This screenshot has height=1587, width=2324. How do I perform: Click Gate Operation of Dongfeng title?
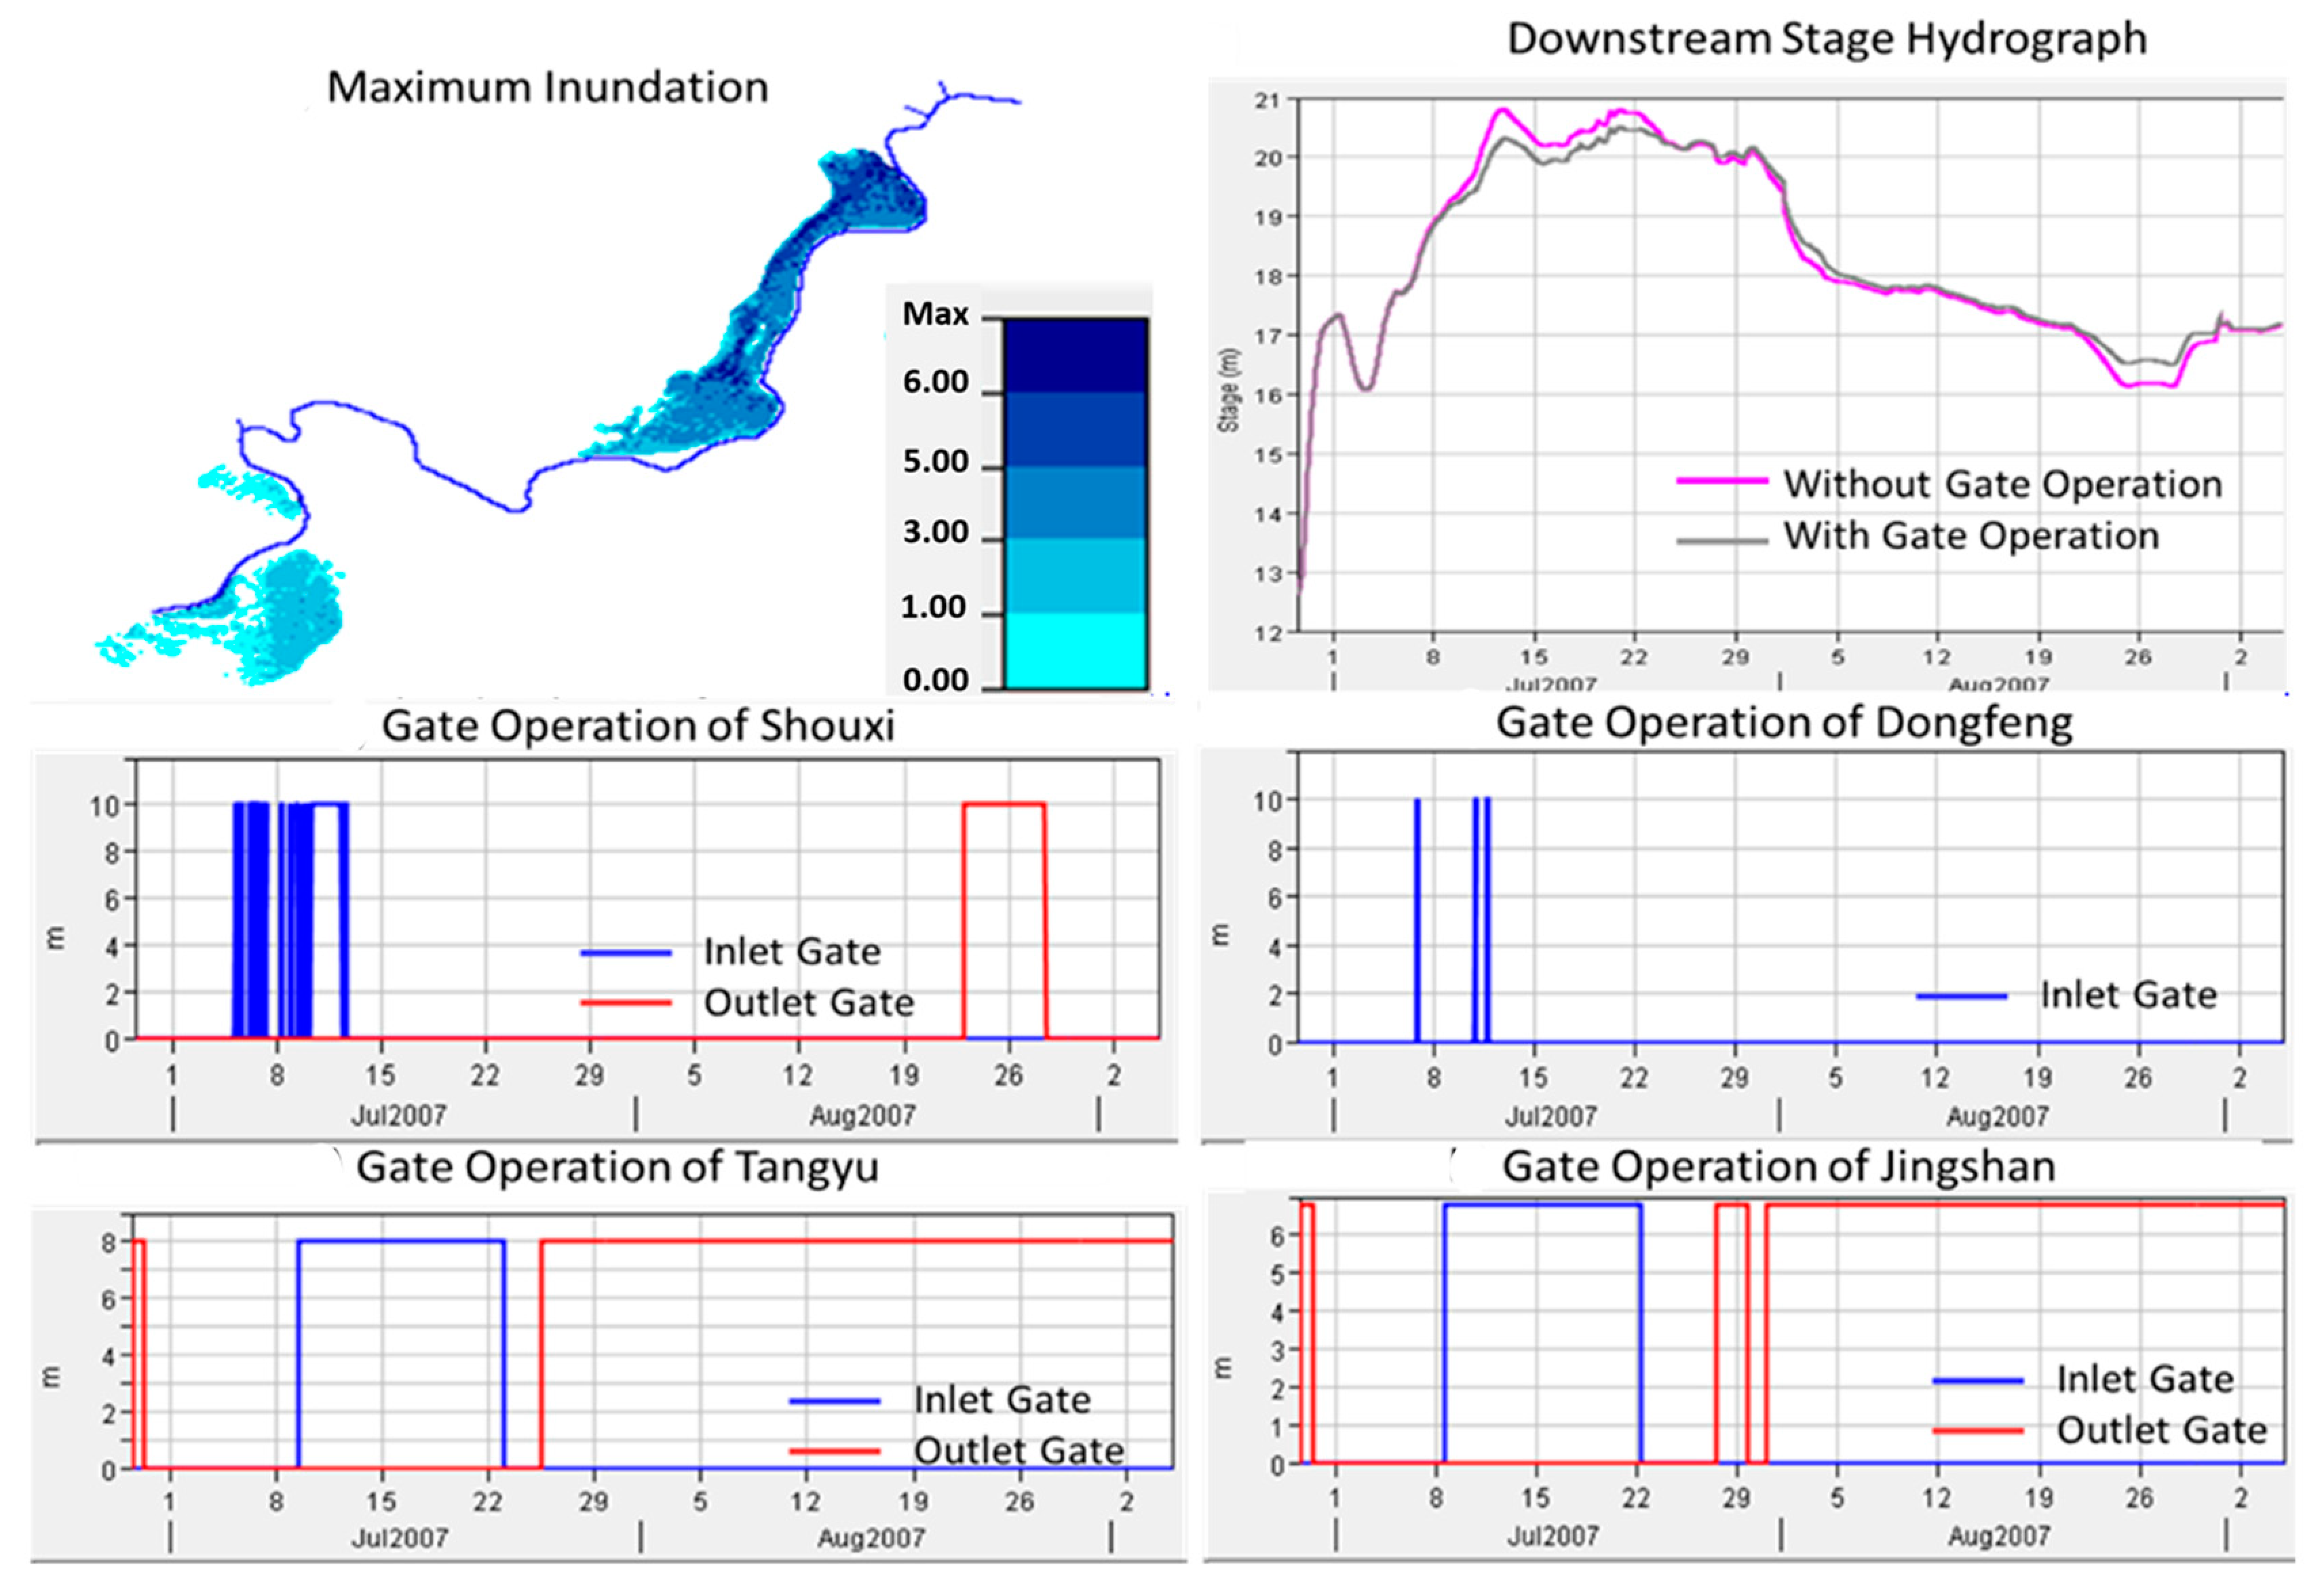click(x=1784, y=723)
